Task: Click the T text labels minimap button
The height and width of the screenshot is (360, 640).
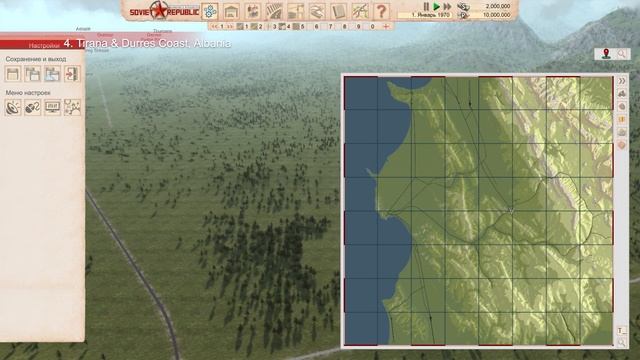Action: (x=621, y=331)
